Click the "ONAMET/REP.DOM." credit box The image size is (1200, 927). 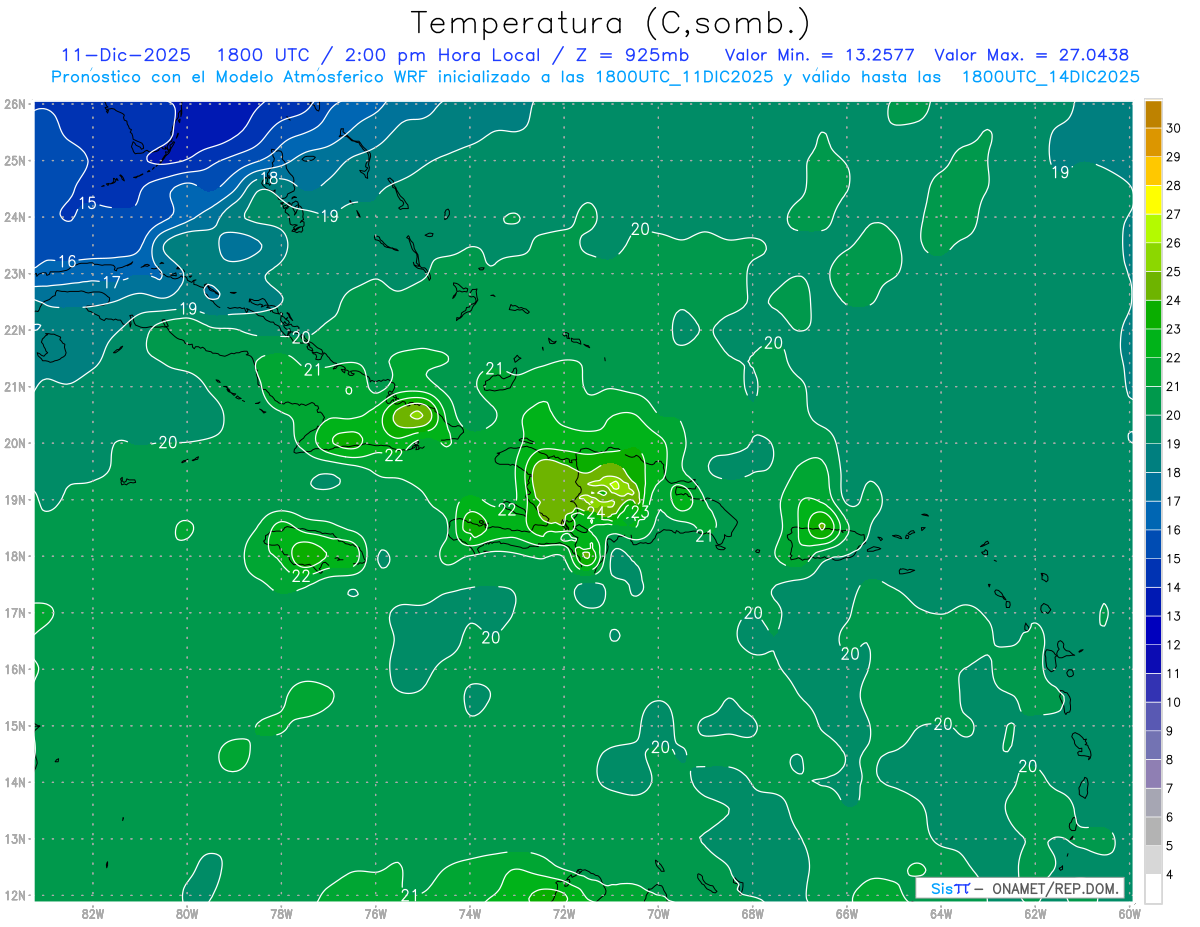click(1020, 889)
